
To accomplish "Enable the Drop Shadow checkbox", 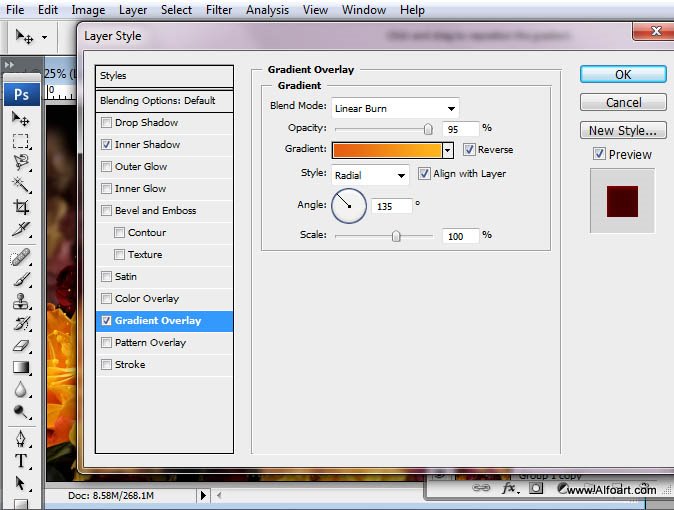I will [106, 123].
